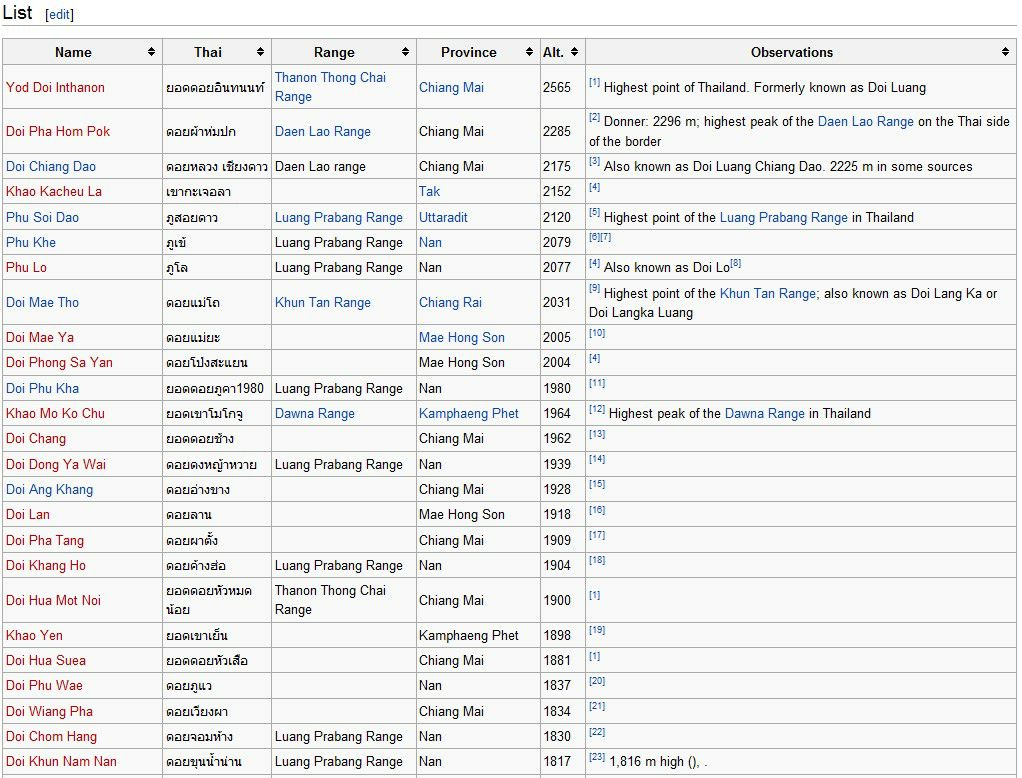Screen dimensions: 1022x778
Task: Open Uttaradit province link
Action: pos(443,217)
